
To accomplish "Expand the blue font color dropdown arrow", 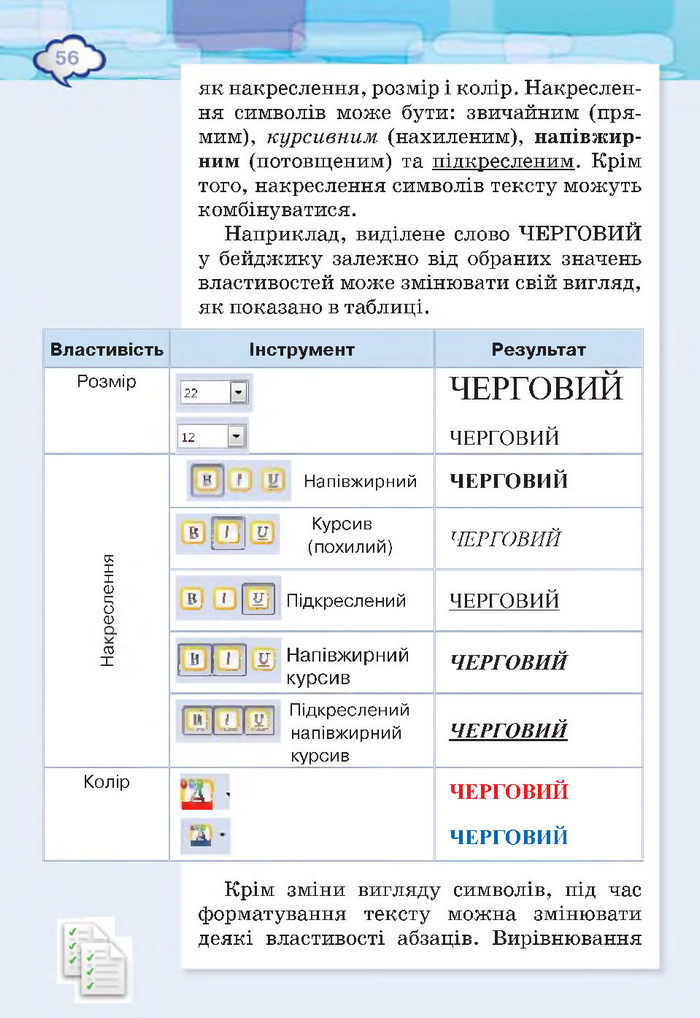I will (x=223, y=833).
